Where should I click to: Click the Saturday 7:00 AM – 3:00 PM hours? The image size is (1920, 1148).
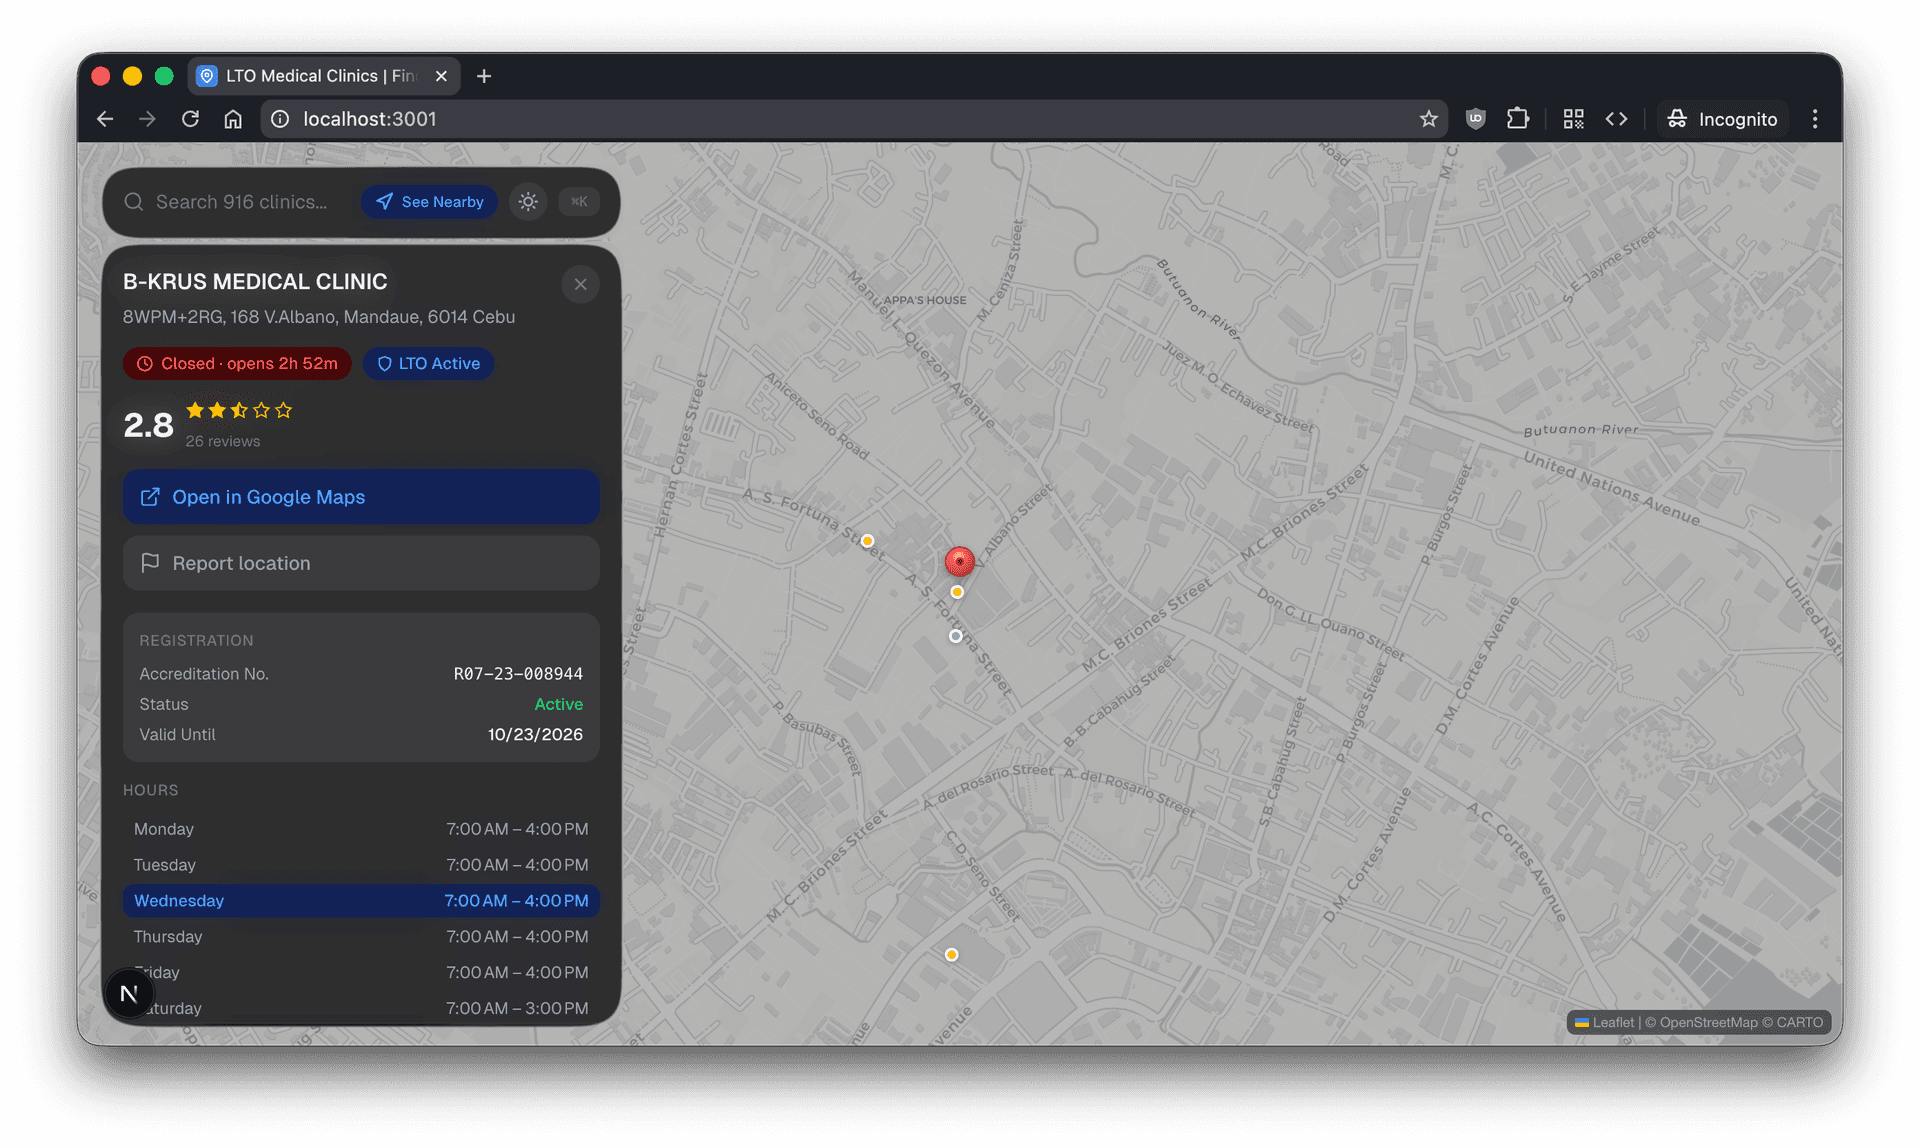click(x=517, y=1008)
